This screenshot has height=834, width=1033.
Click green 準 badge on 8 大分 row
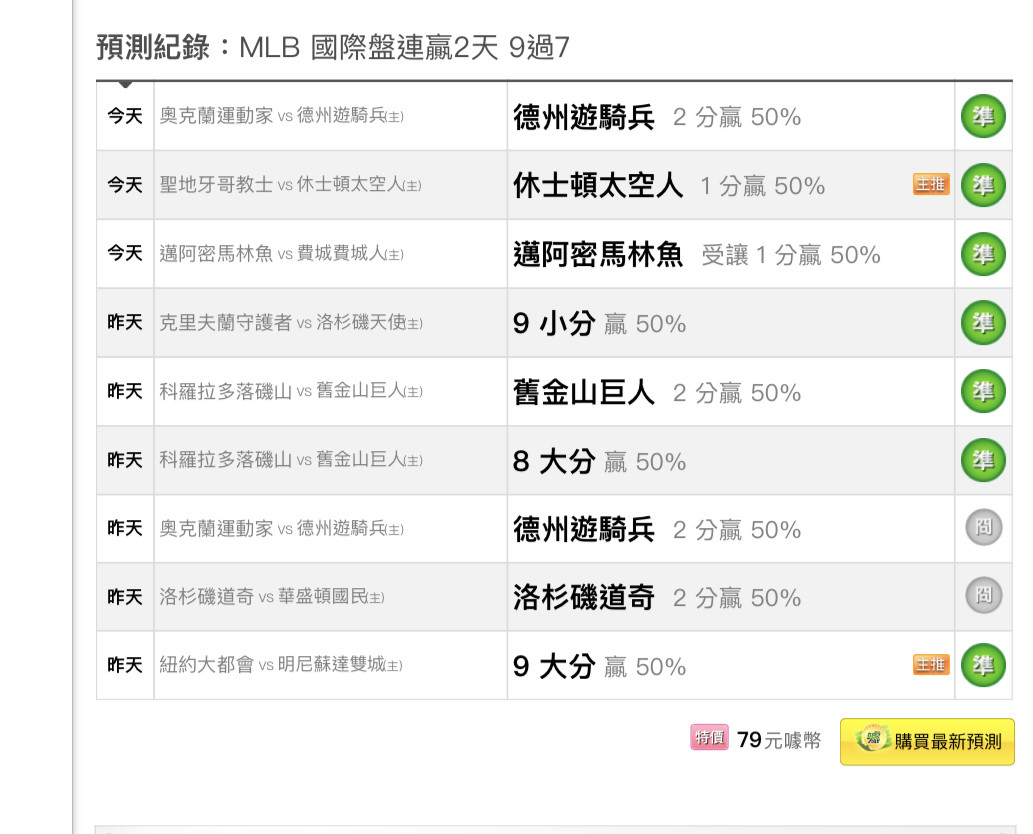[x=983, y=460]
